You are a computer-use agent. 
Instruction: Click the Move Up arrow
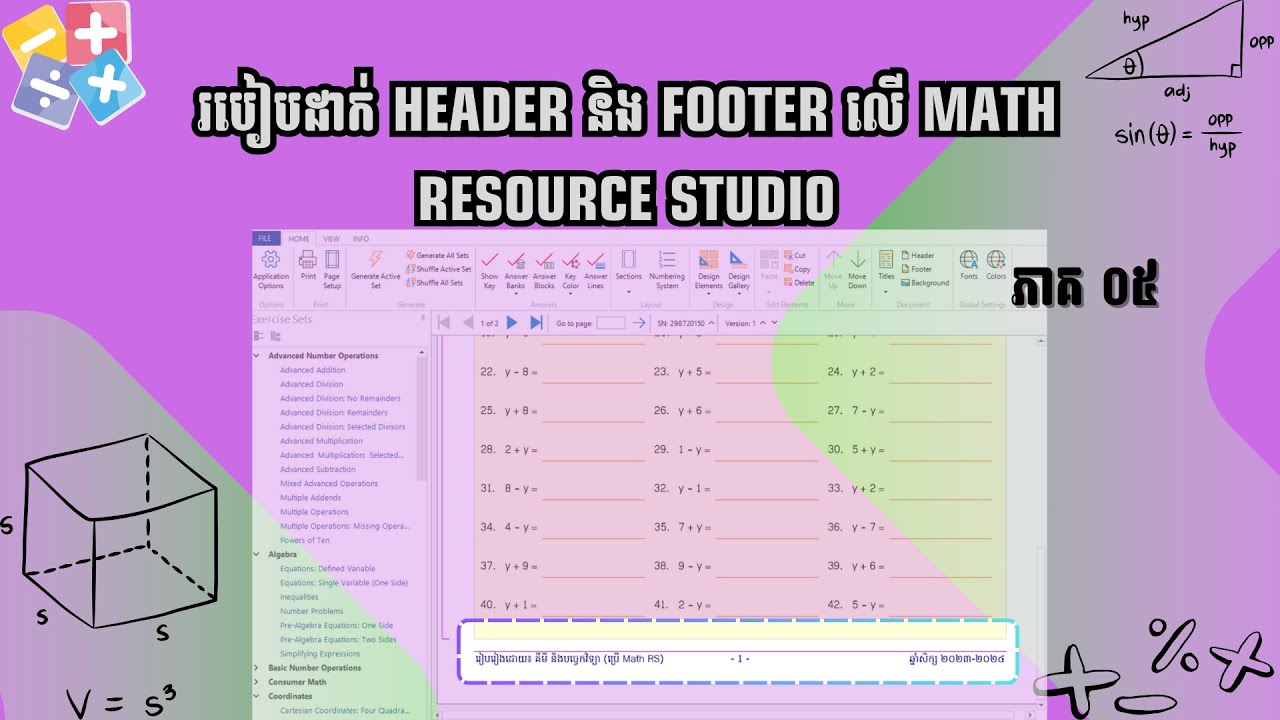[833, 260]
